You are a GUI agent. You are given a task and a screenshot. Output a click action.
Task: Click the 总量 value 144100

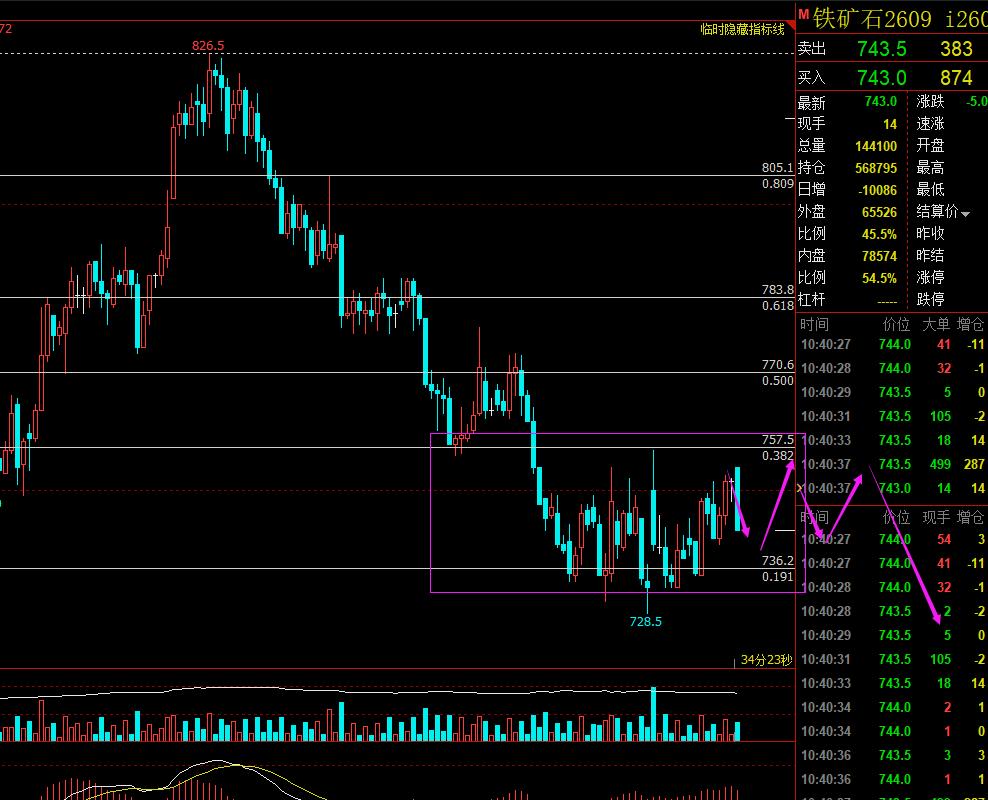876,146
